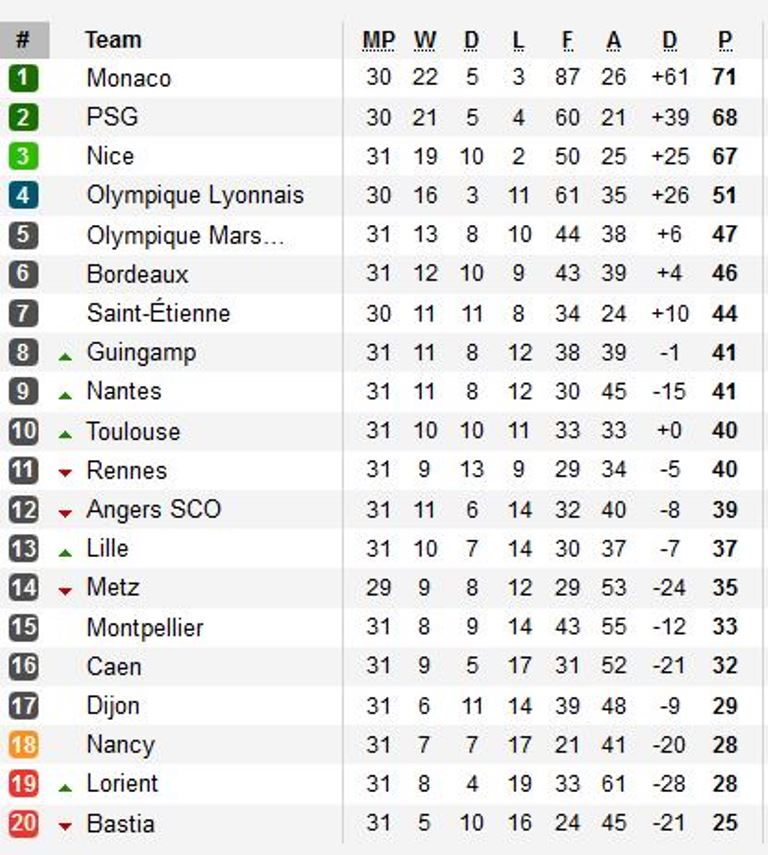Click the green up arrow beside Guingamp

(65, 357)
